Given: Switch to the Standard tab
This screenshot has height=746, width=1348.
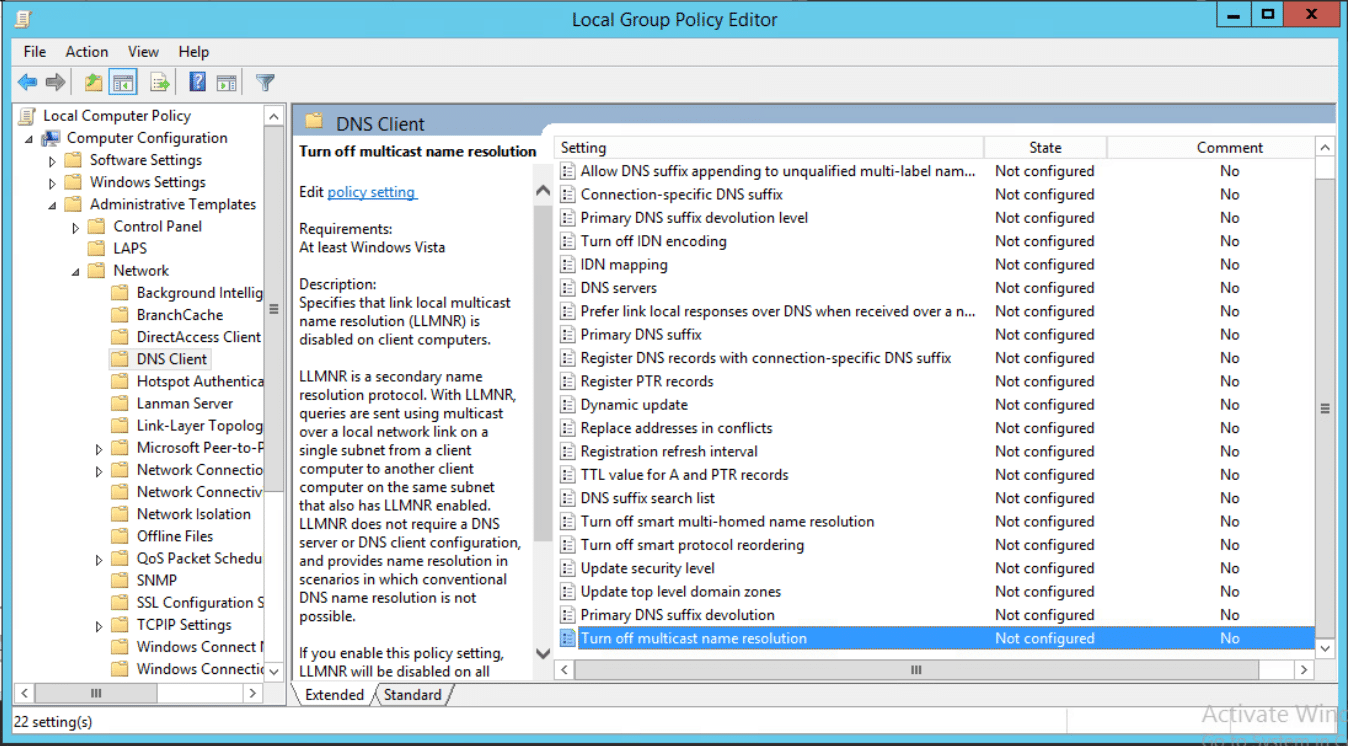Looking at the screenshot, I should click(412, 695).
